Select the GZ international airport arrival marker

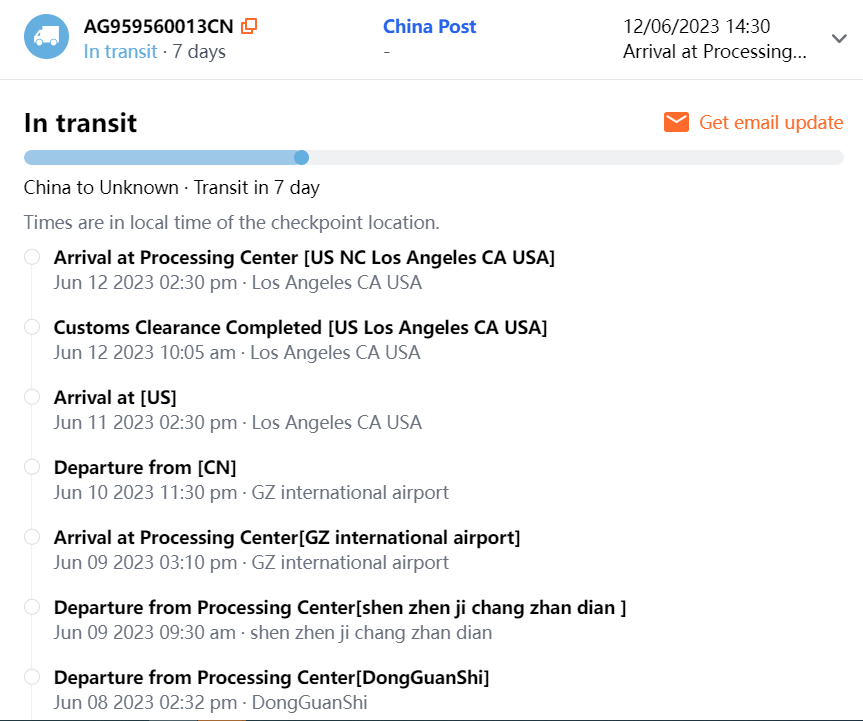pyautogui.click(x=32, y=537)
